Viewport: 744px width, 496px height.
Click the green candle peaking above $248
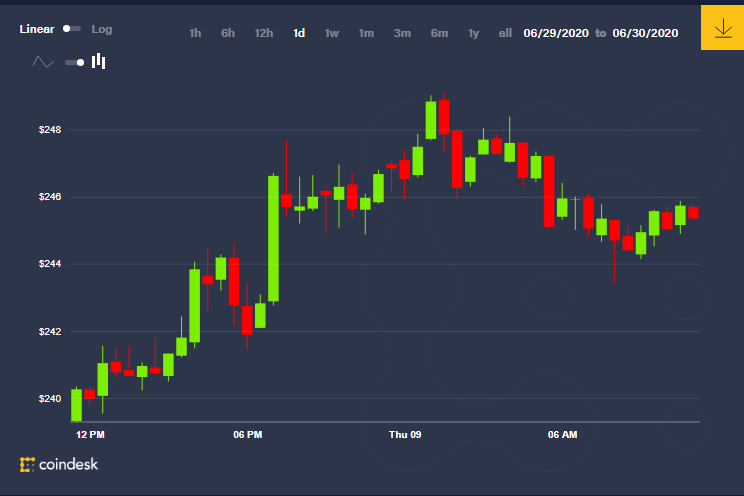431,120
